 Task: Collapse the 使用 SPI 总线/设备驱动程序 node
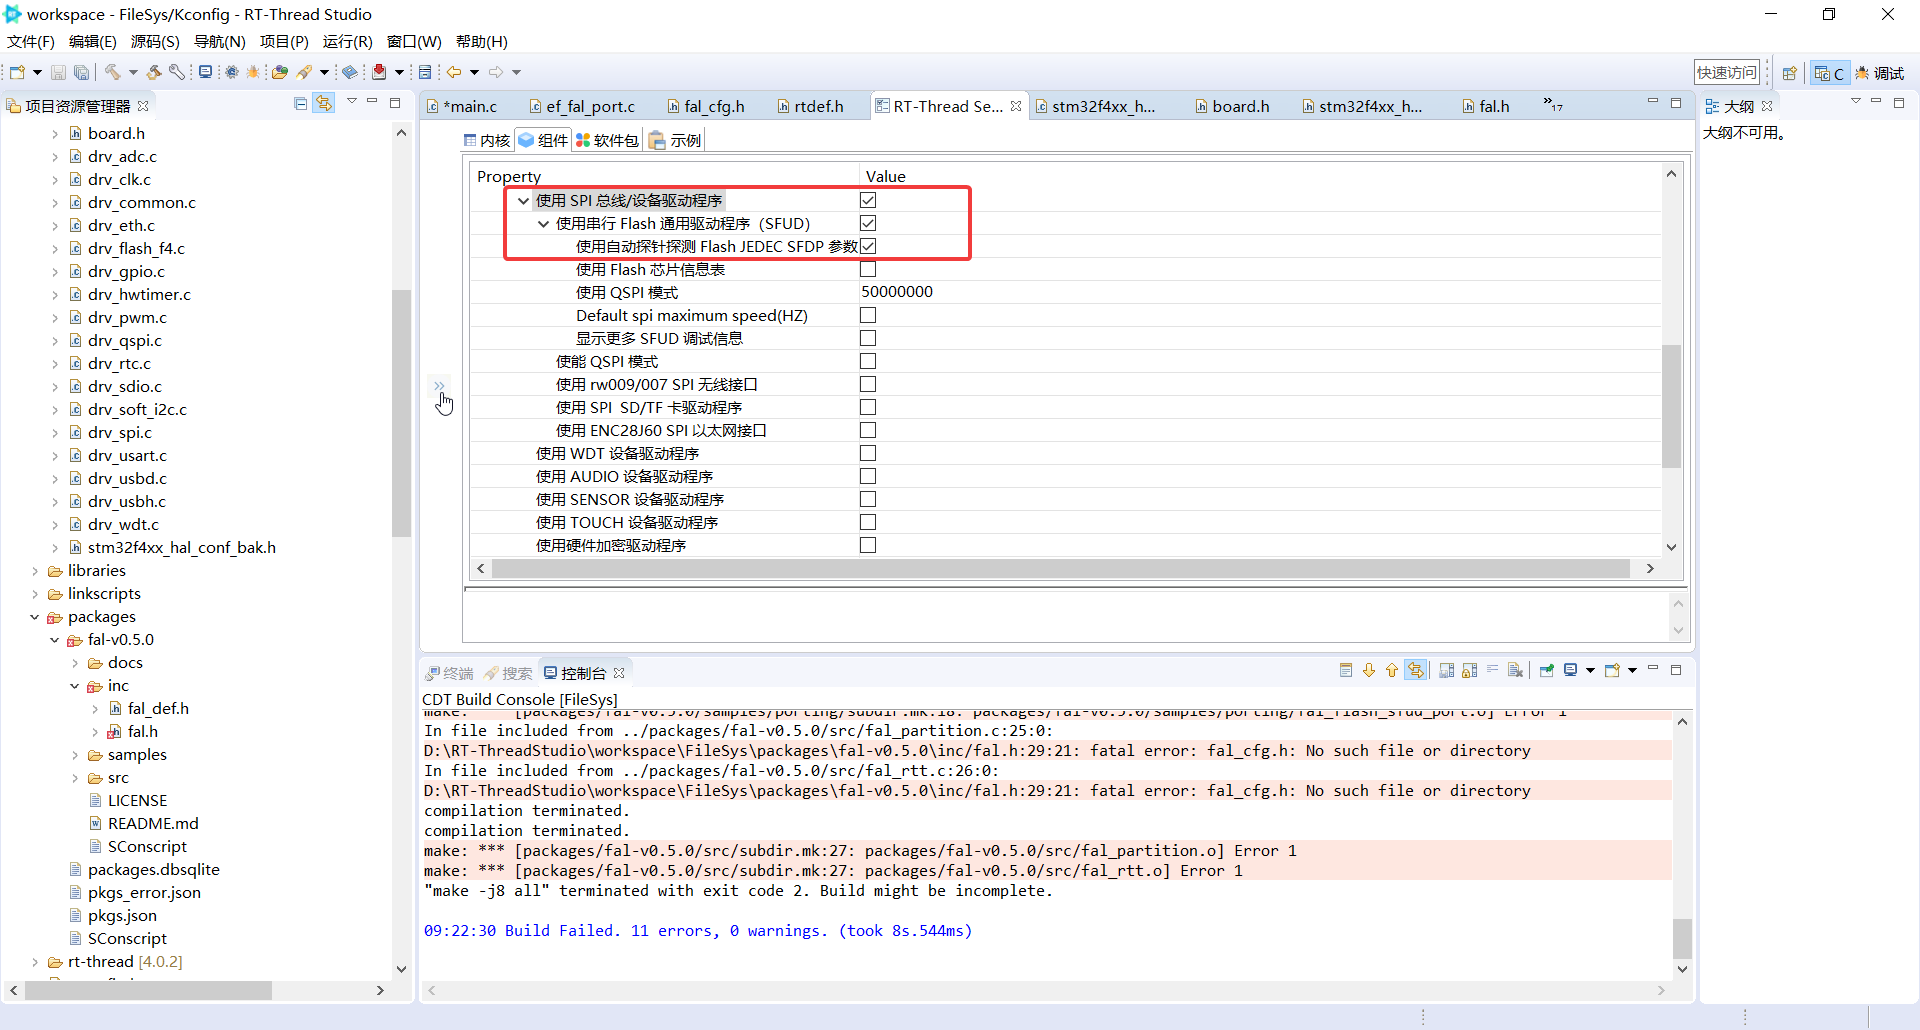[524, 200]
